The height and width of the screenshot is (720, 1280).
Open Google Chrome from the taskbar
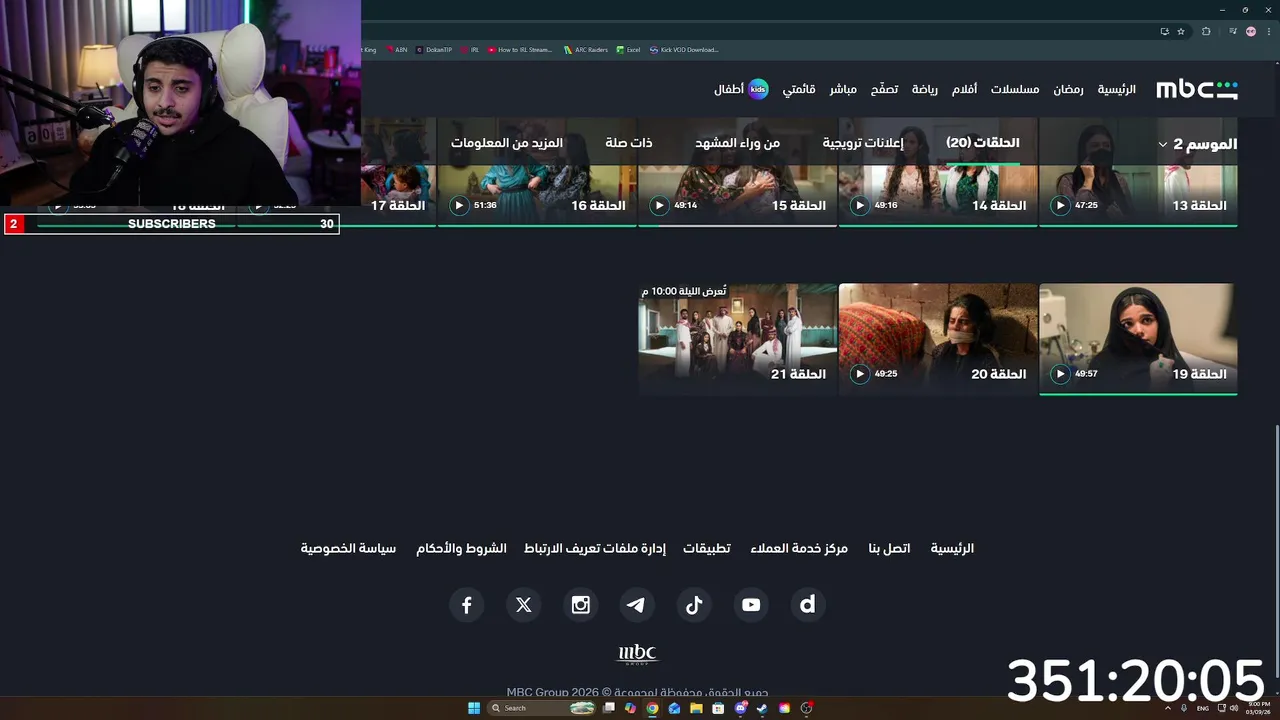(x=652, y=708)
